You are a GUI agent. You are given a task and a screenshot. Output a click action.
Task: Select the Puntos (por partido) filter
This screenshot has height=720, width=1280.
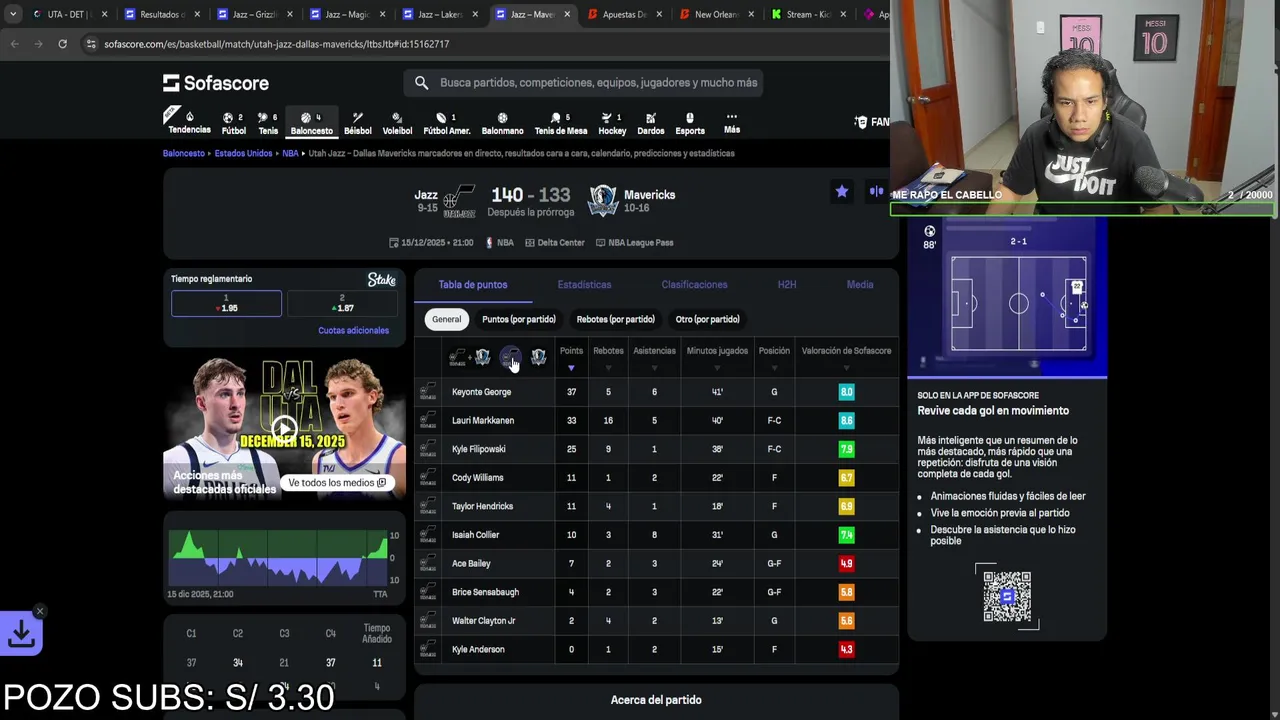tap(518, 320)
